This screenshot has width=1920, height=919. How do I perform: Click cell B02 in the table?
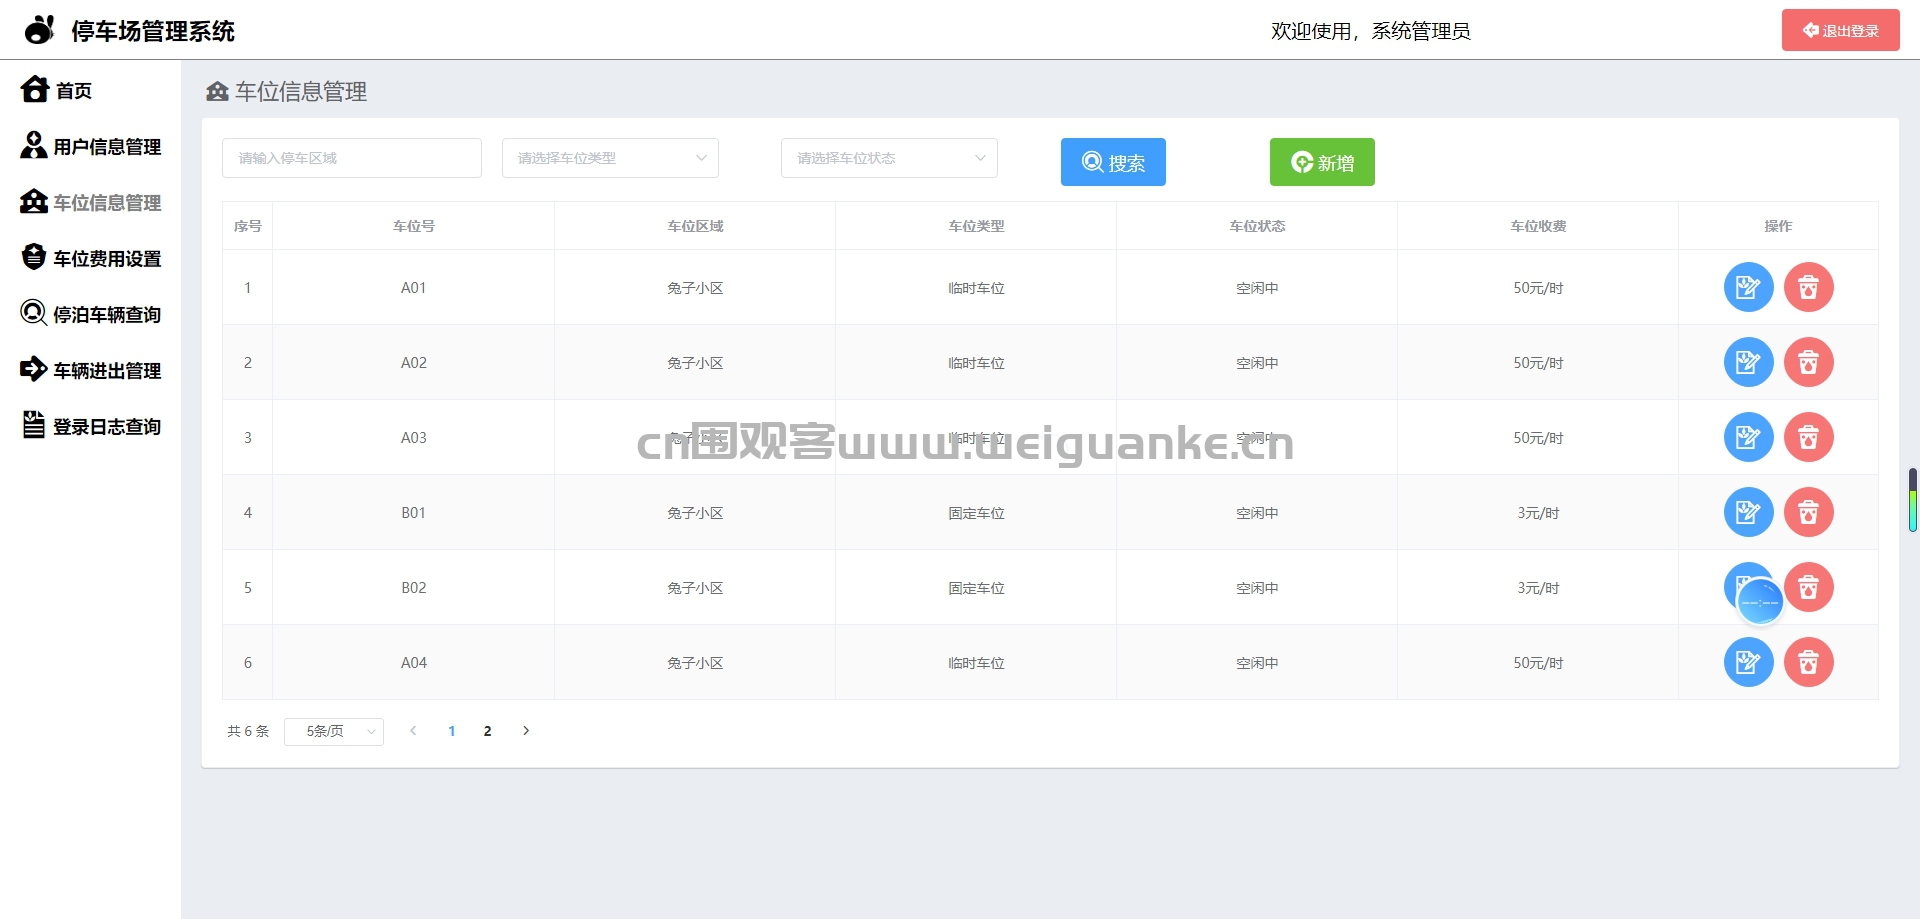[x=414, y=588]
